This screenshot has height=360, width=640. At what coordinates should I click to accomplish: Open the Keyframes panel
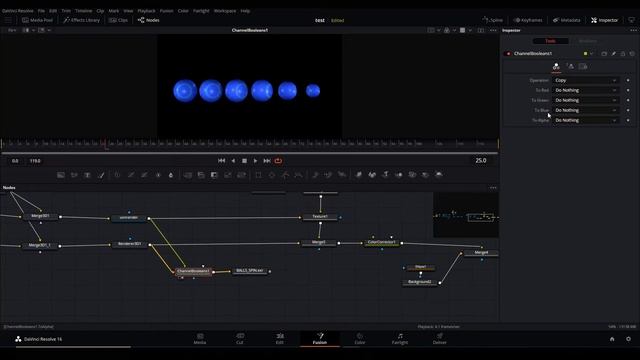[528, 20]
